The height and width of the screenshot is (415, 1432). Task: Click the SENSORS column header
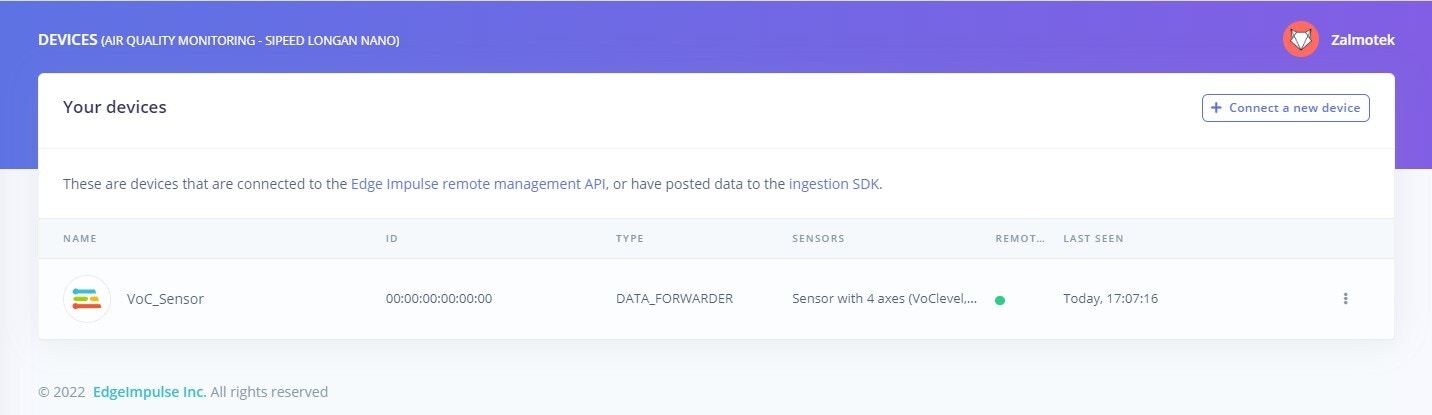coord(818,239)
